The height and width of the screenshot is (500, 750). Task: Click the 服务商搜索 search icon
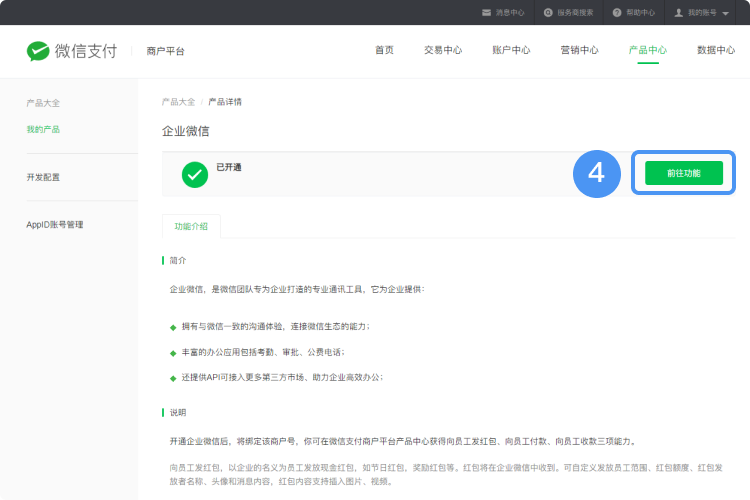(548, 12)
